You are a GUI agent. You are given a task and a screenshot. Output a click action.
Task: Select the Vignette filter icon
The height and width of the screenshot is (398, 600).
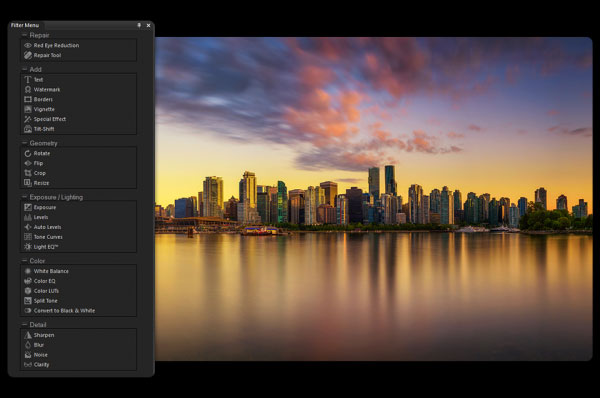28,109
